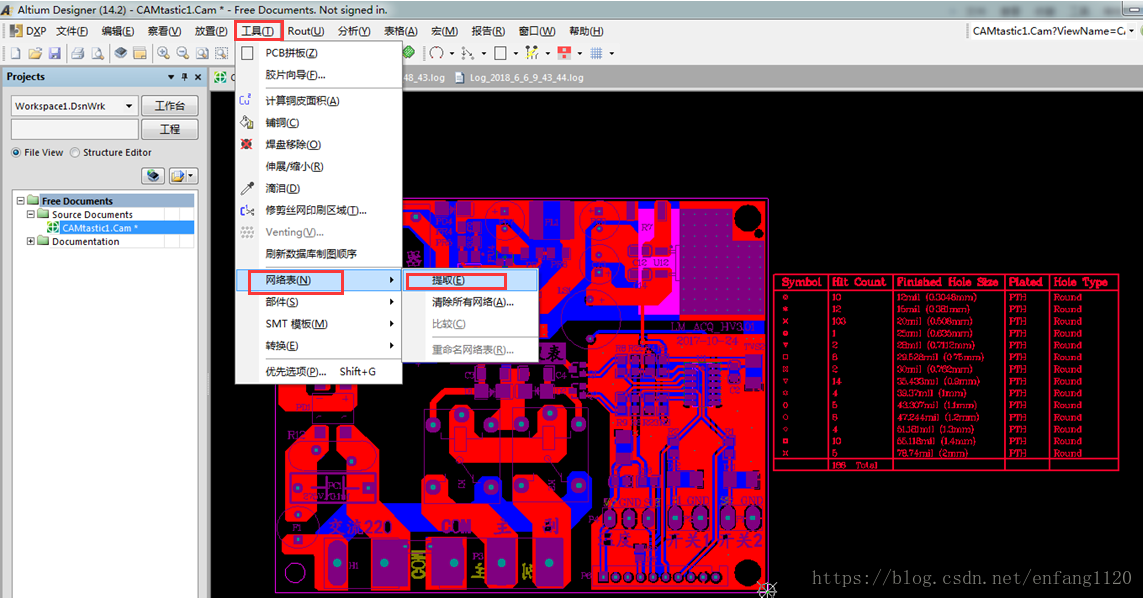Click the Zoom selected area icon
Viewport: 1143px width, 598px height.
click(x=222, y=53)
